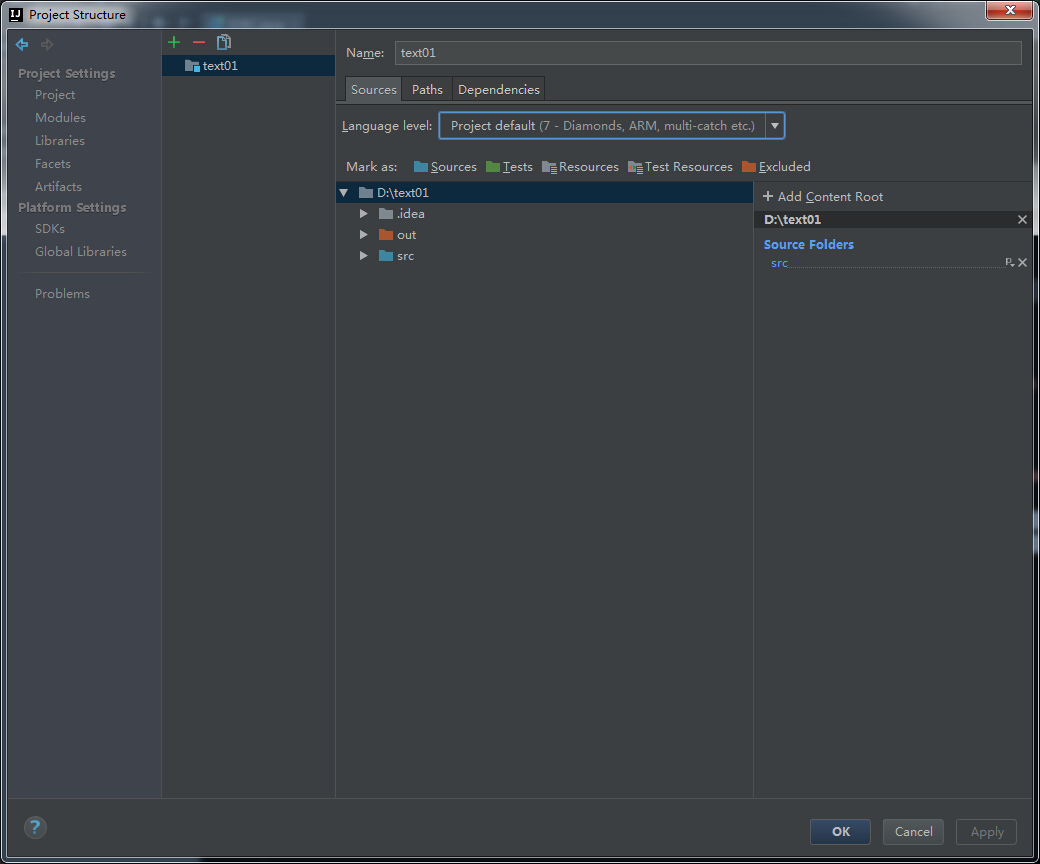Expand the out folder
Image resolution: width=1040 pixels, height=864 pixels.
[363, 235]
